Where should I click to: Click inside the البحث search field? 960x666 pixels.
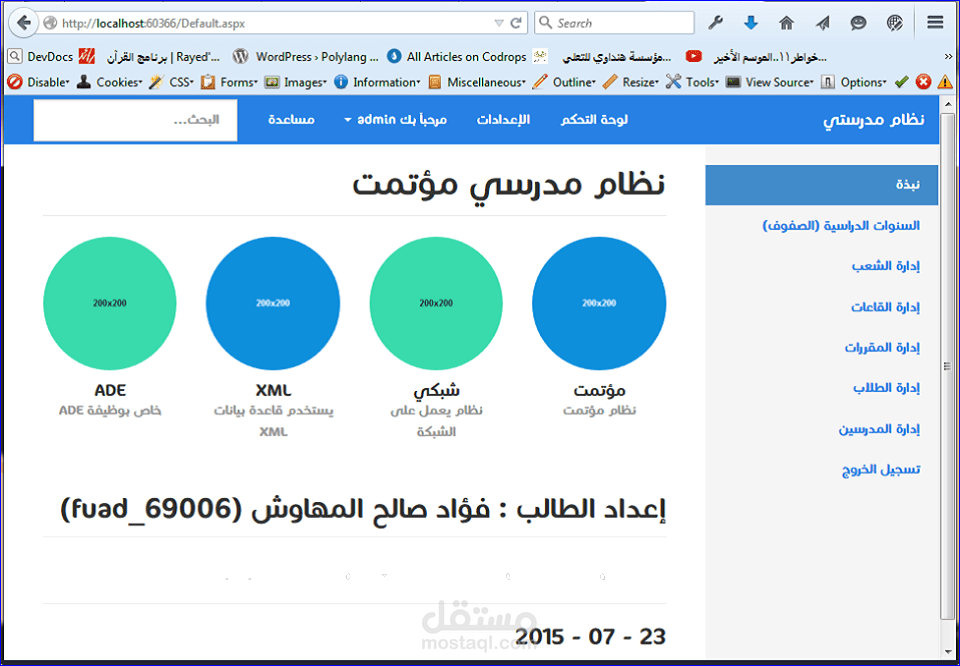point(135,120)
